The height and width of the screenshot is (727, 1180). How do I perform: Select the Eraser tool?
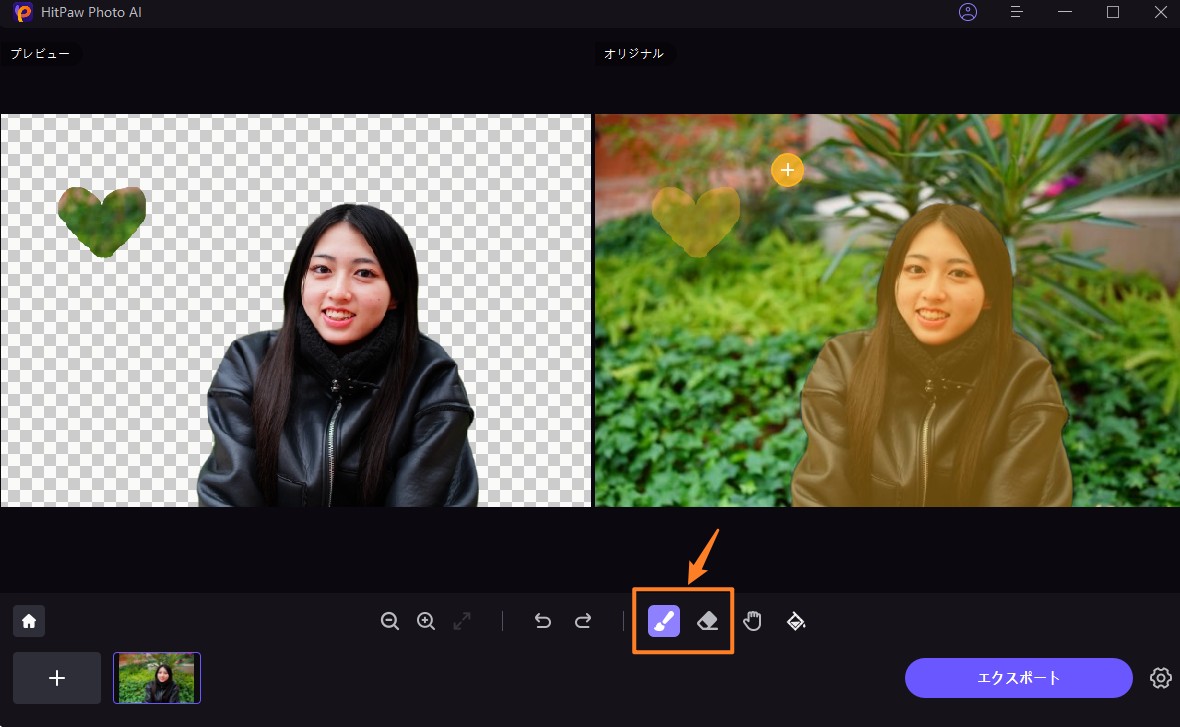[x=708, y=621]
